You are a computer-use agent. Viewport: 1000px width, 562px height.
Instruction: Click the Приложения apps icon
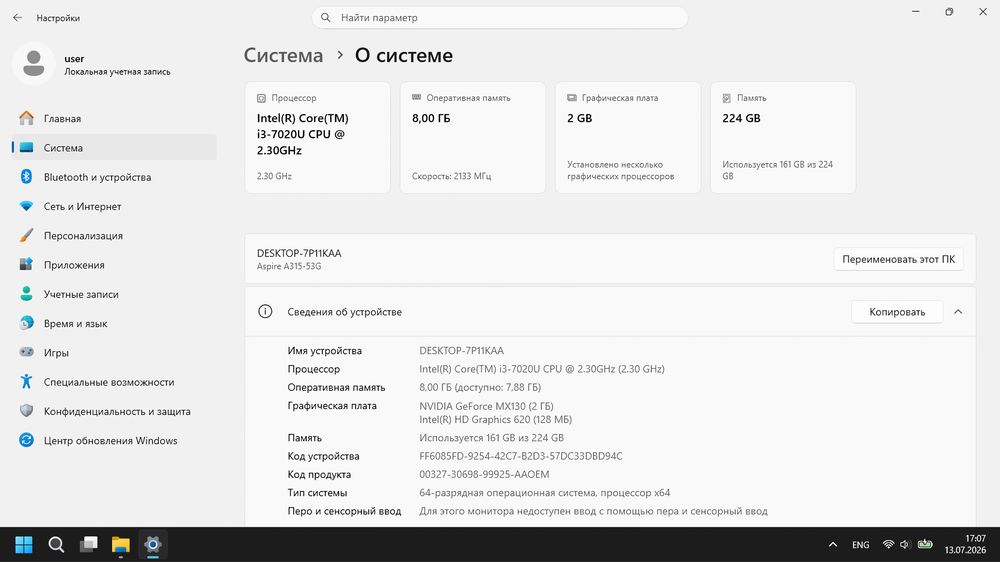pos(26,264)
